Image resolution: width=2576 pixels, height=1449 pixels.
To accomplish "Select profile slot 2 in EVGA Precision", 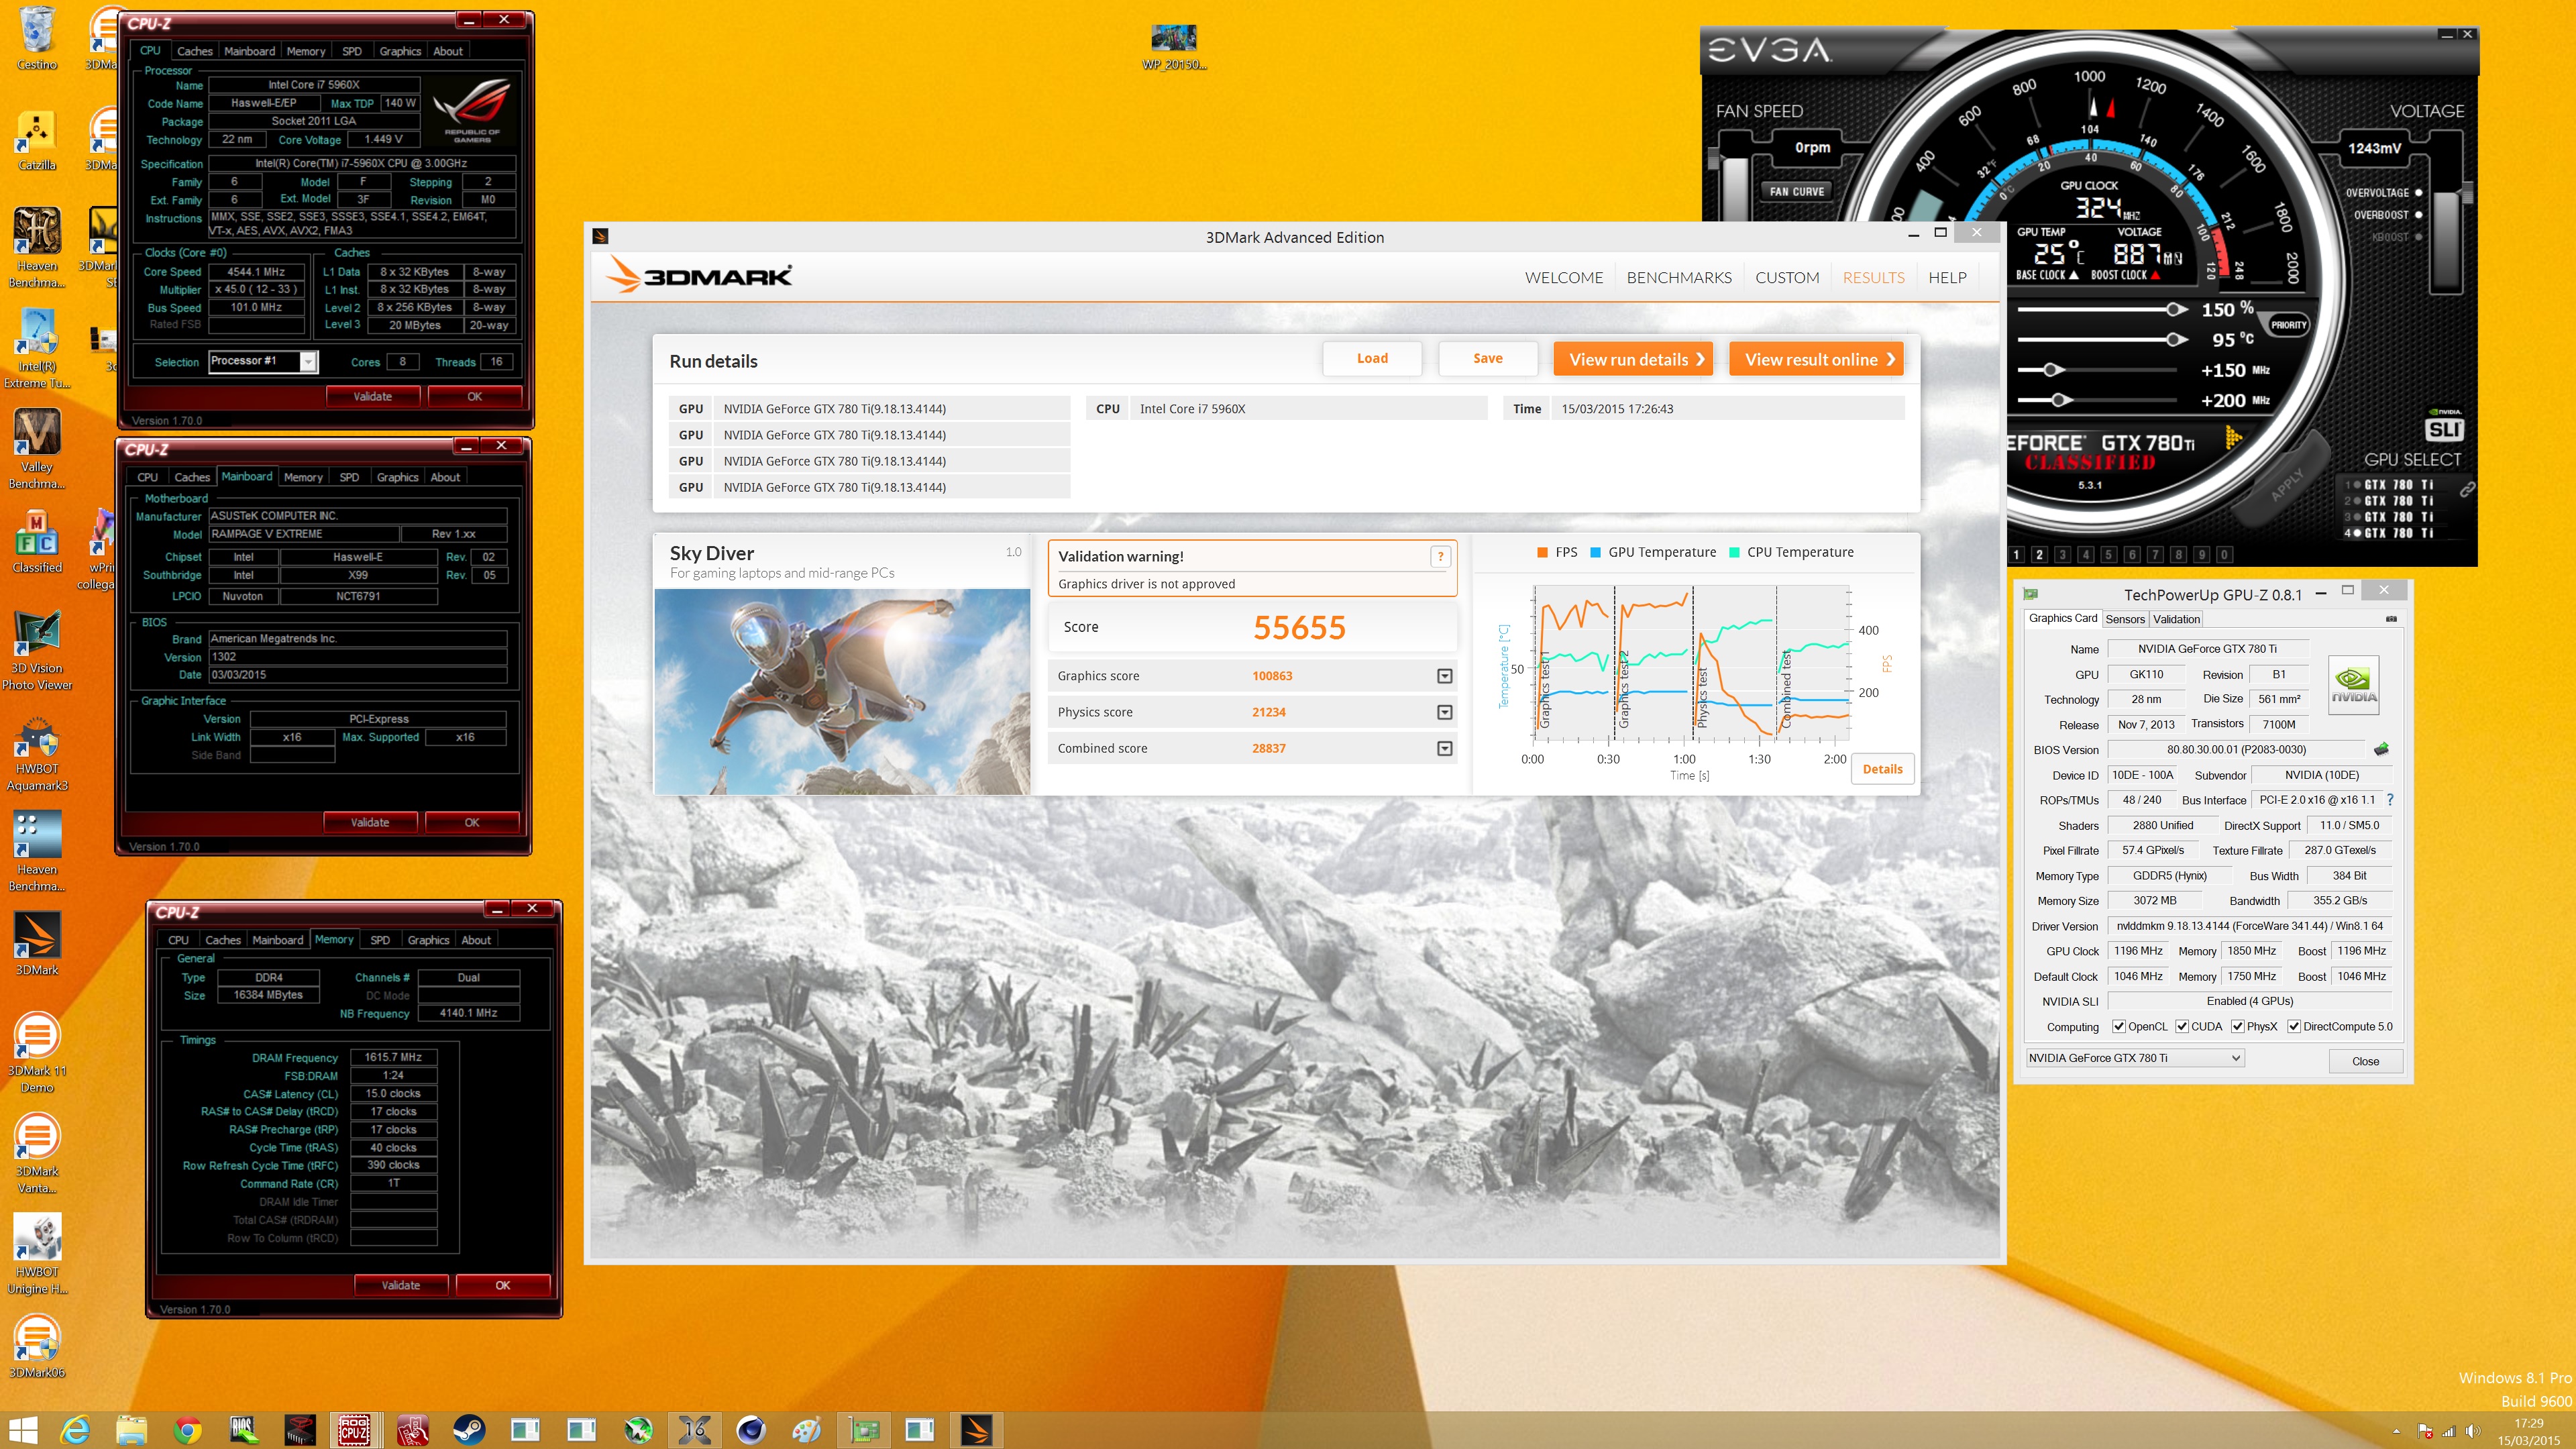I will [x=2039, y=554].
